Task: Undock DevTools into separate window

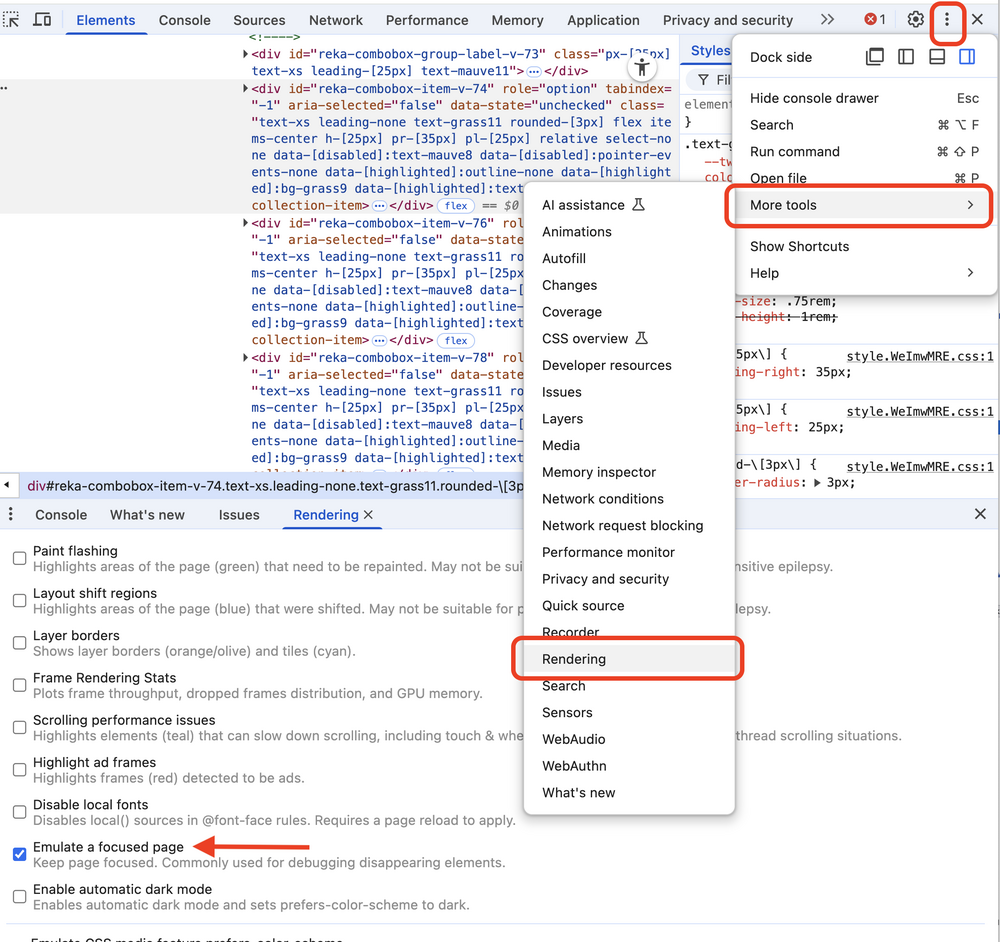Action: 875,57
